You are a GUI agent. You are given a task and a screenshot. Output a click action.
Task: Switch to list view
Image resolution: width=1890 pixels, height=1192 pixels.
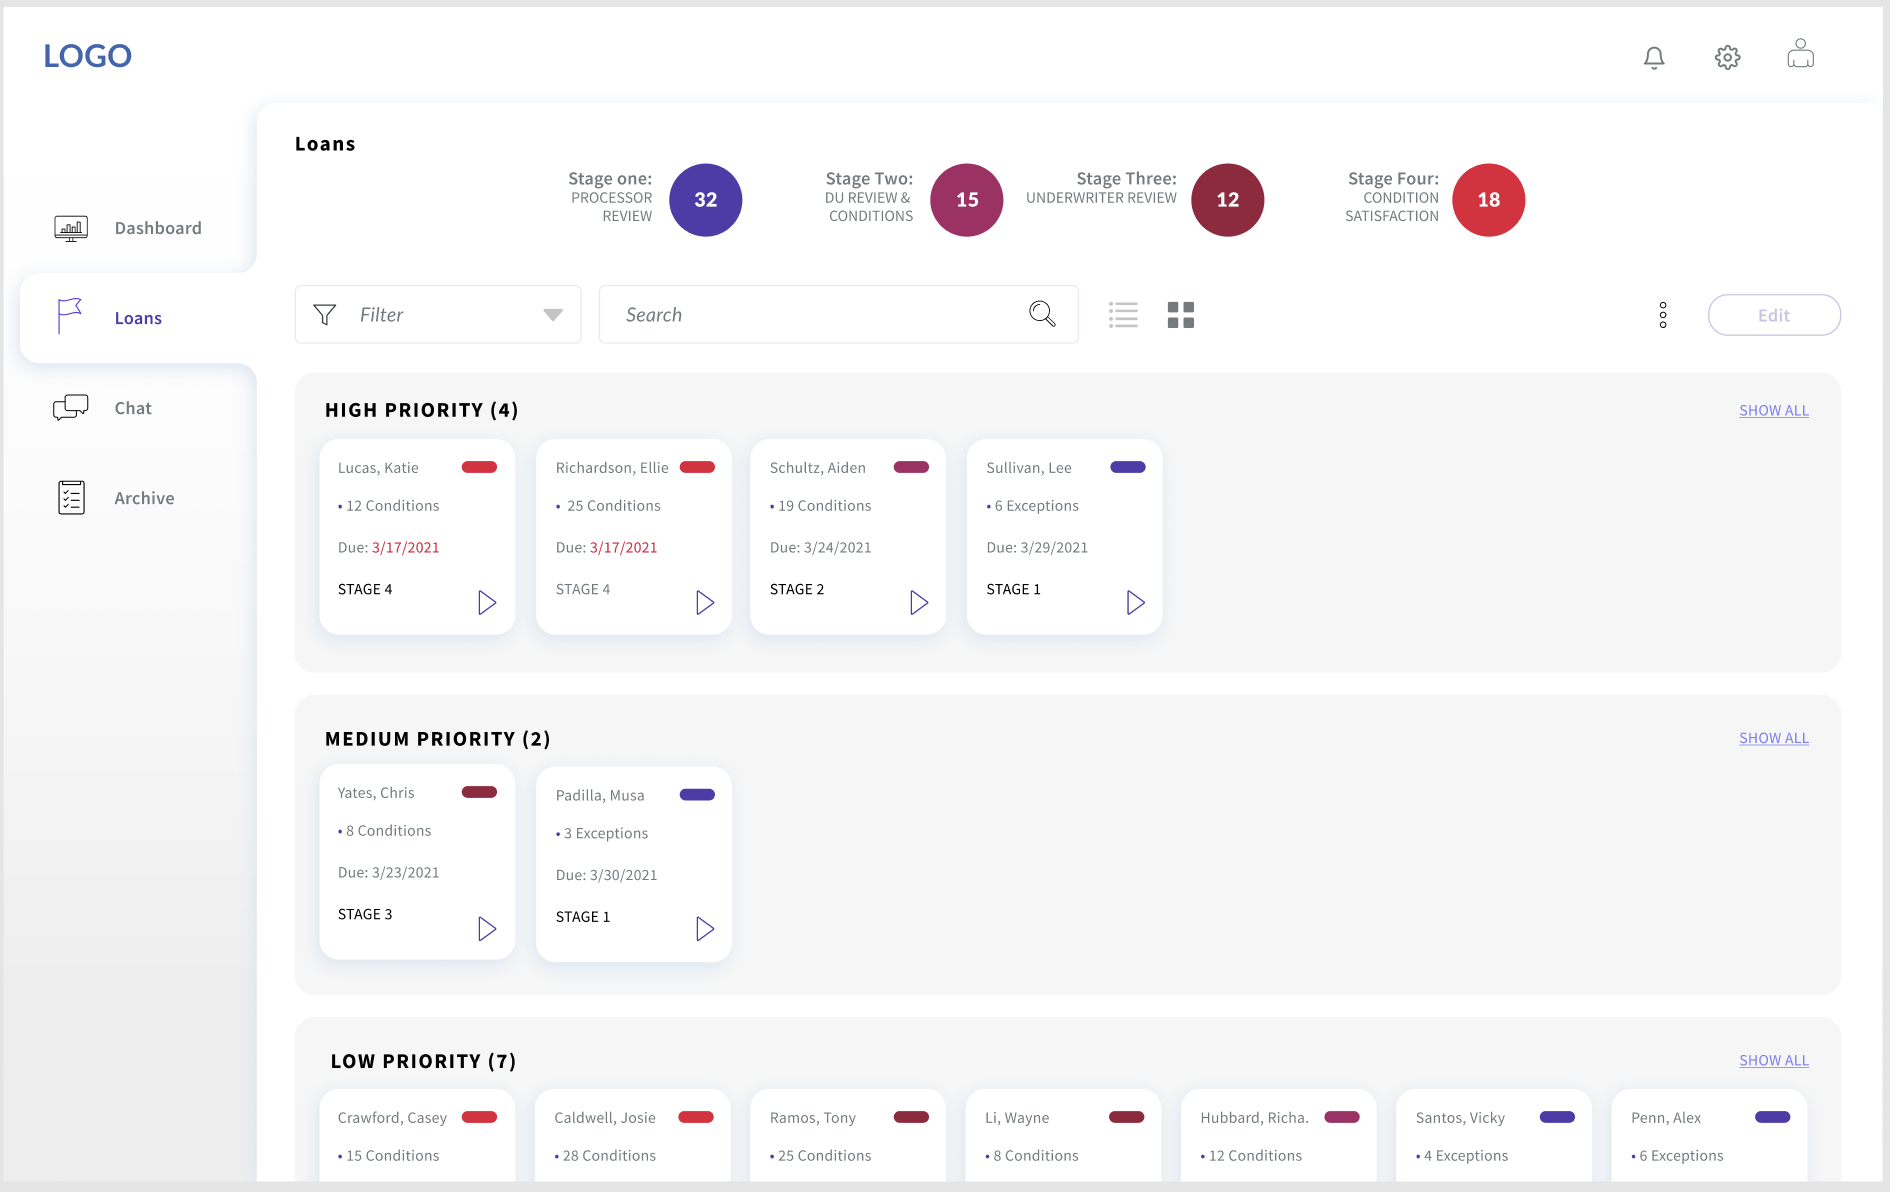(x=1123, y=315)
